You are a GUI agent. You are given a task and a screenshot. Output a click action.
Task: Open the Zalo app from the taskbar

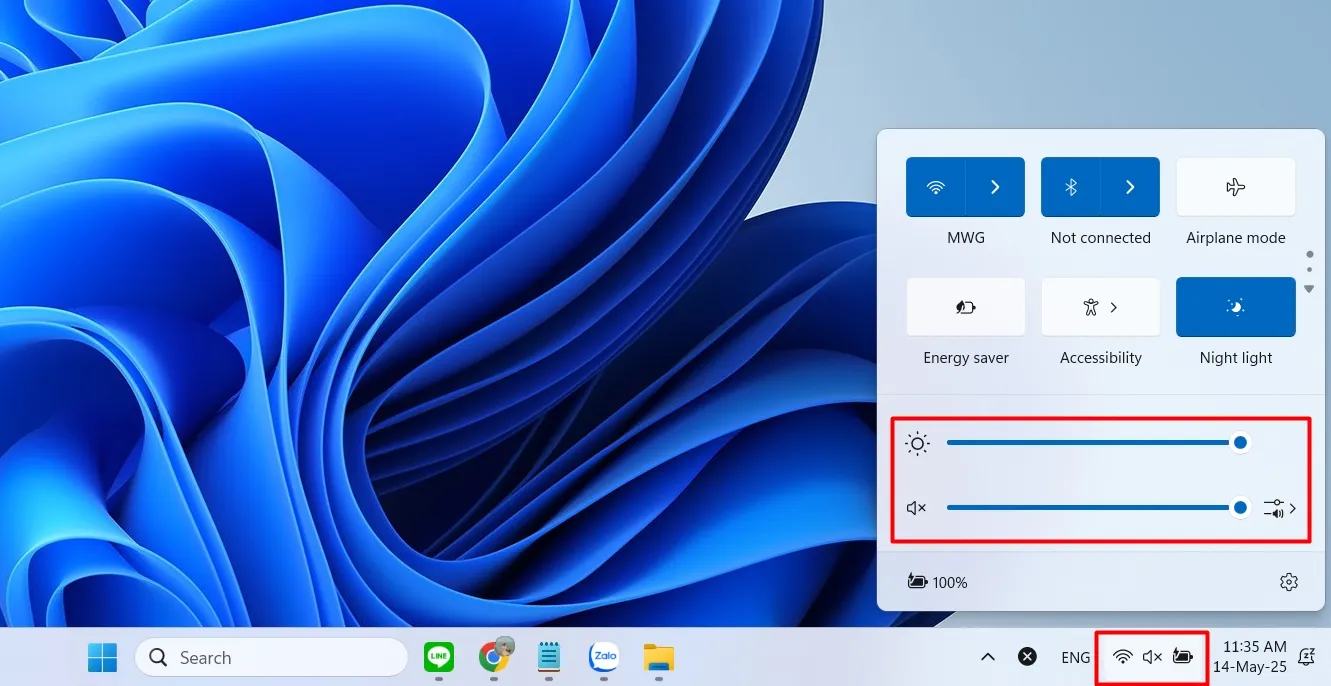pos(603,657)
